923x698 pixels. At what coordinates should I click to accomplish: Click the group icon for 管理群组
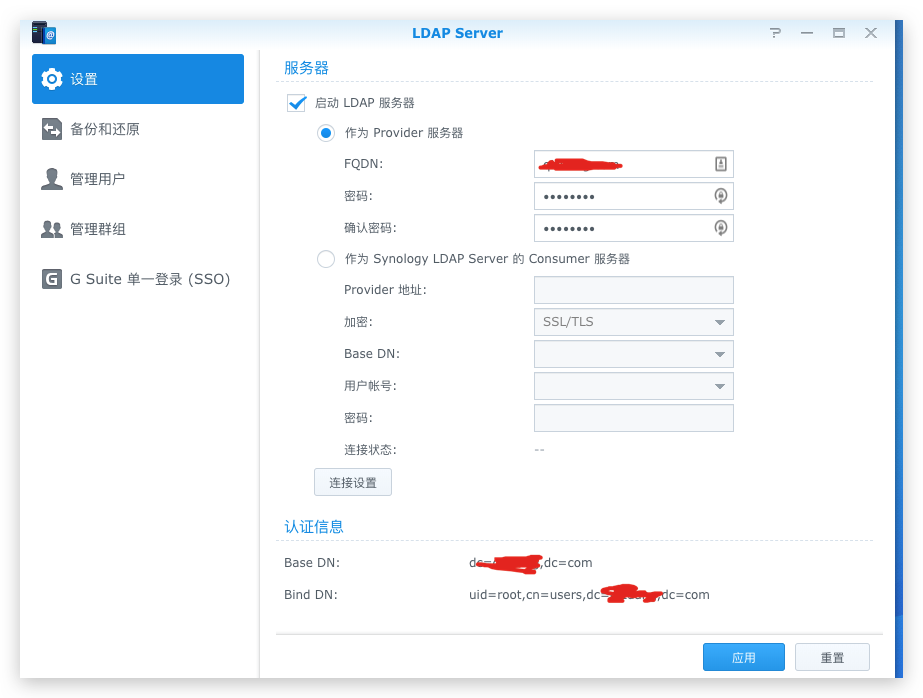(52, 229)
